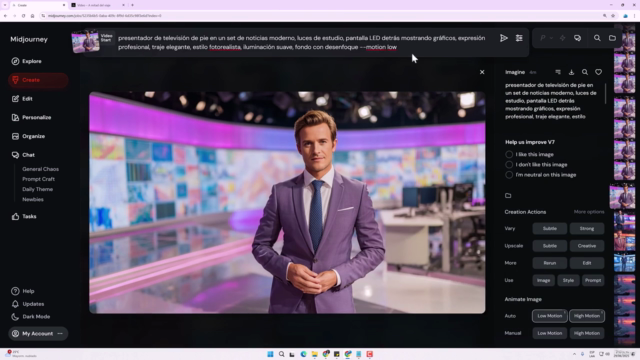Open File Explorer from taskbar
Viewport: 640px width, 360px height.
tap(315, 354)
